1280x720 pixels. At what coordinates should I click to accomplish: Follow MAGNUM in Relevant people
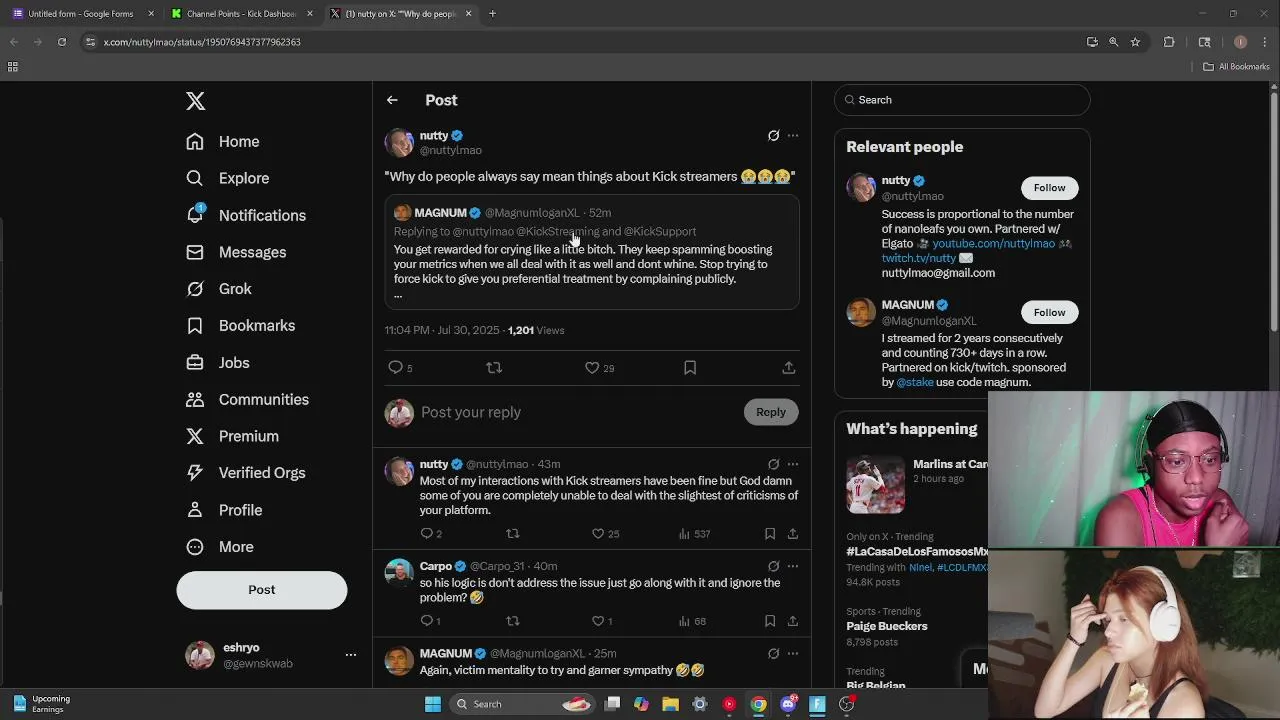pyautogui.click(x=1049, y=312)
